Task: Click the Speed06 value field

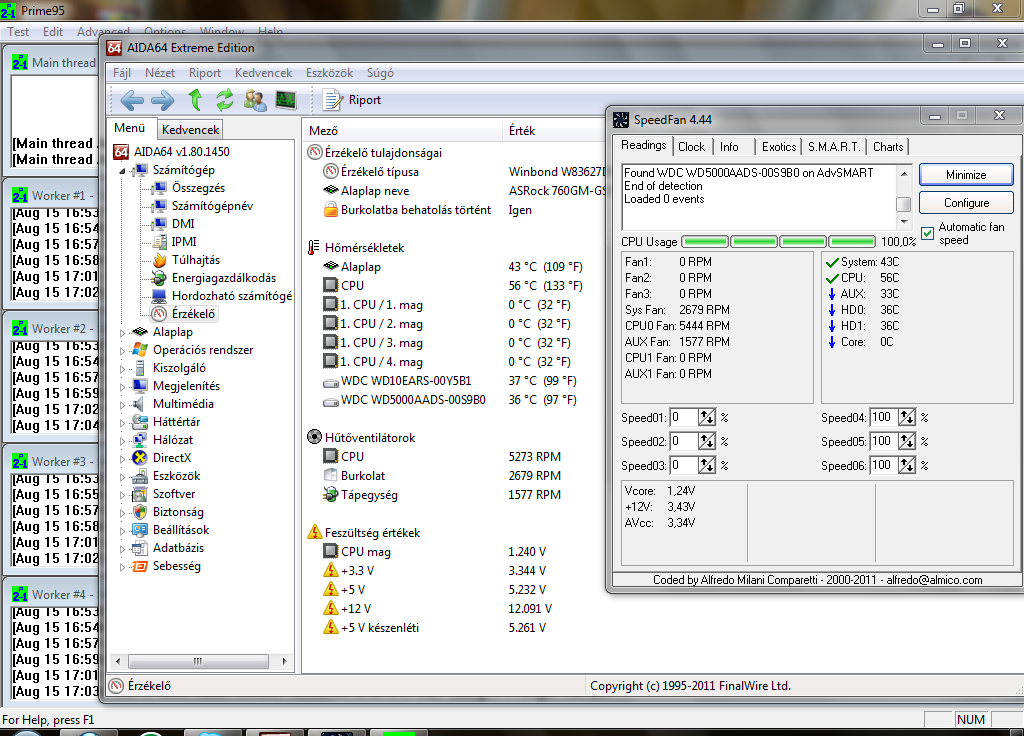Action: 884,466
